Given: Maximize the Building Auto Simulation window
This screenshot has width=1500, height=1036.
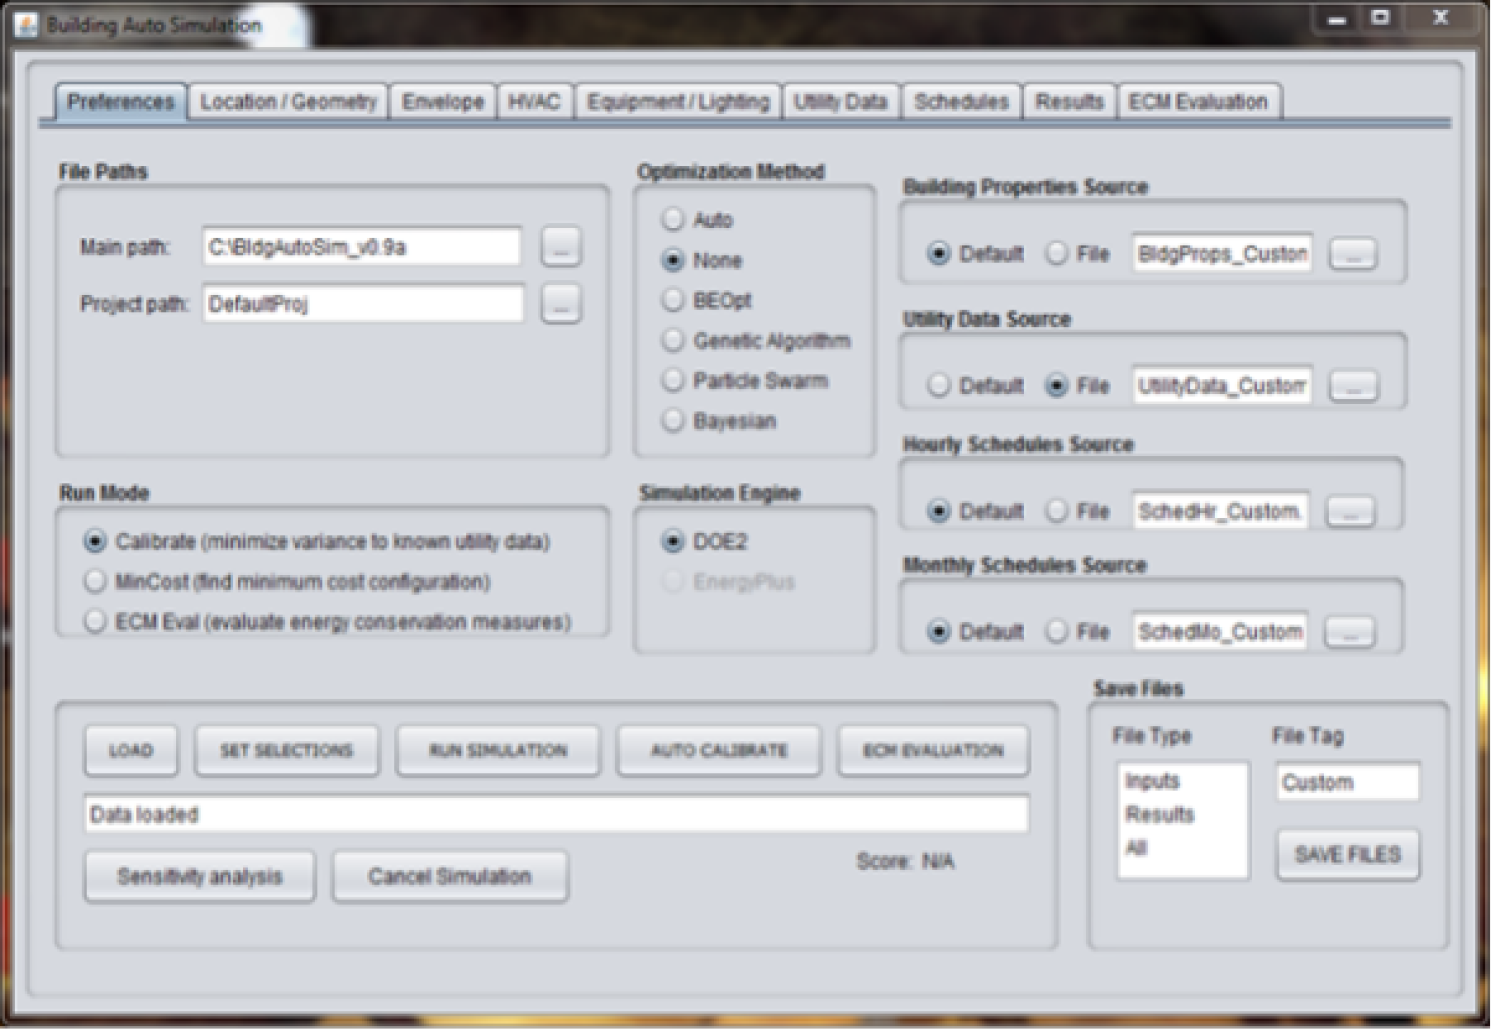Looking at the screenshot, I should coord(1381,19).
